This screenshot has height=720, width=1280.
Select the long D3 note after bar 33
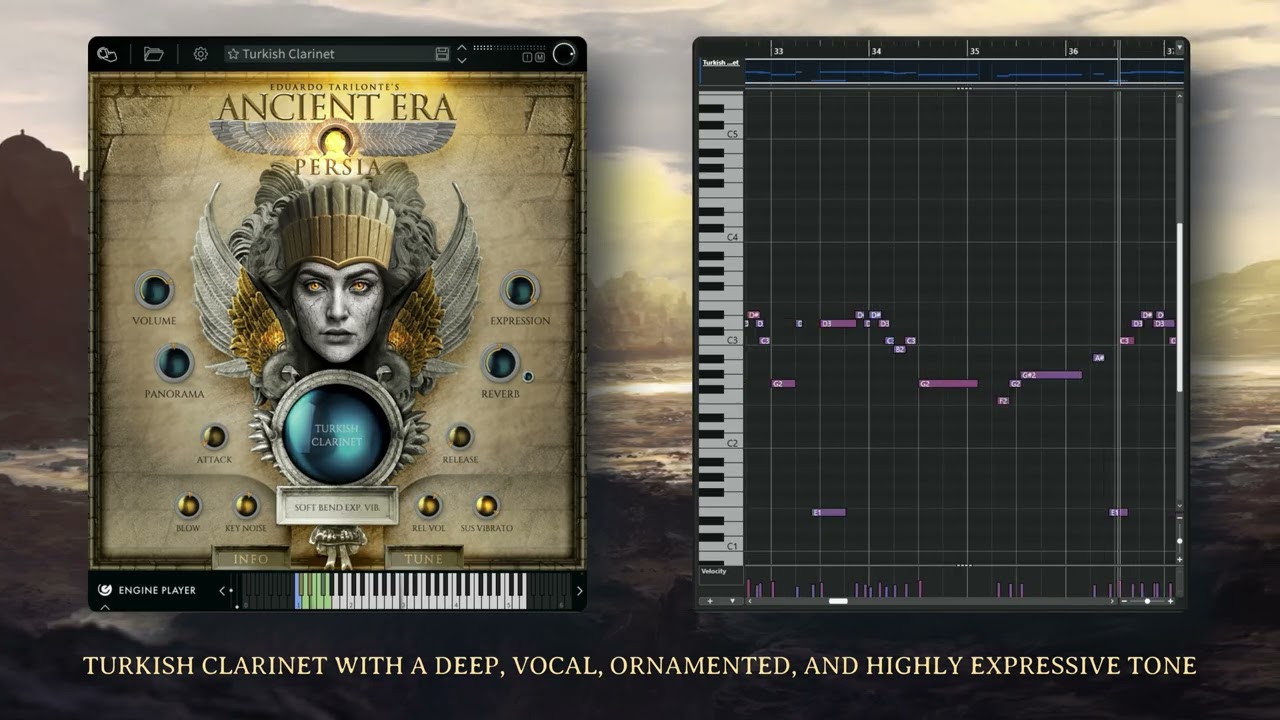(838, 324)
